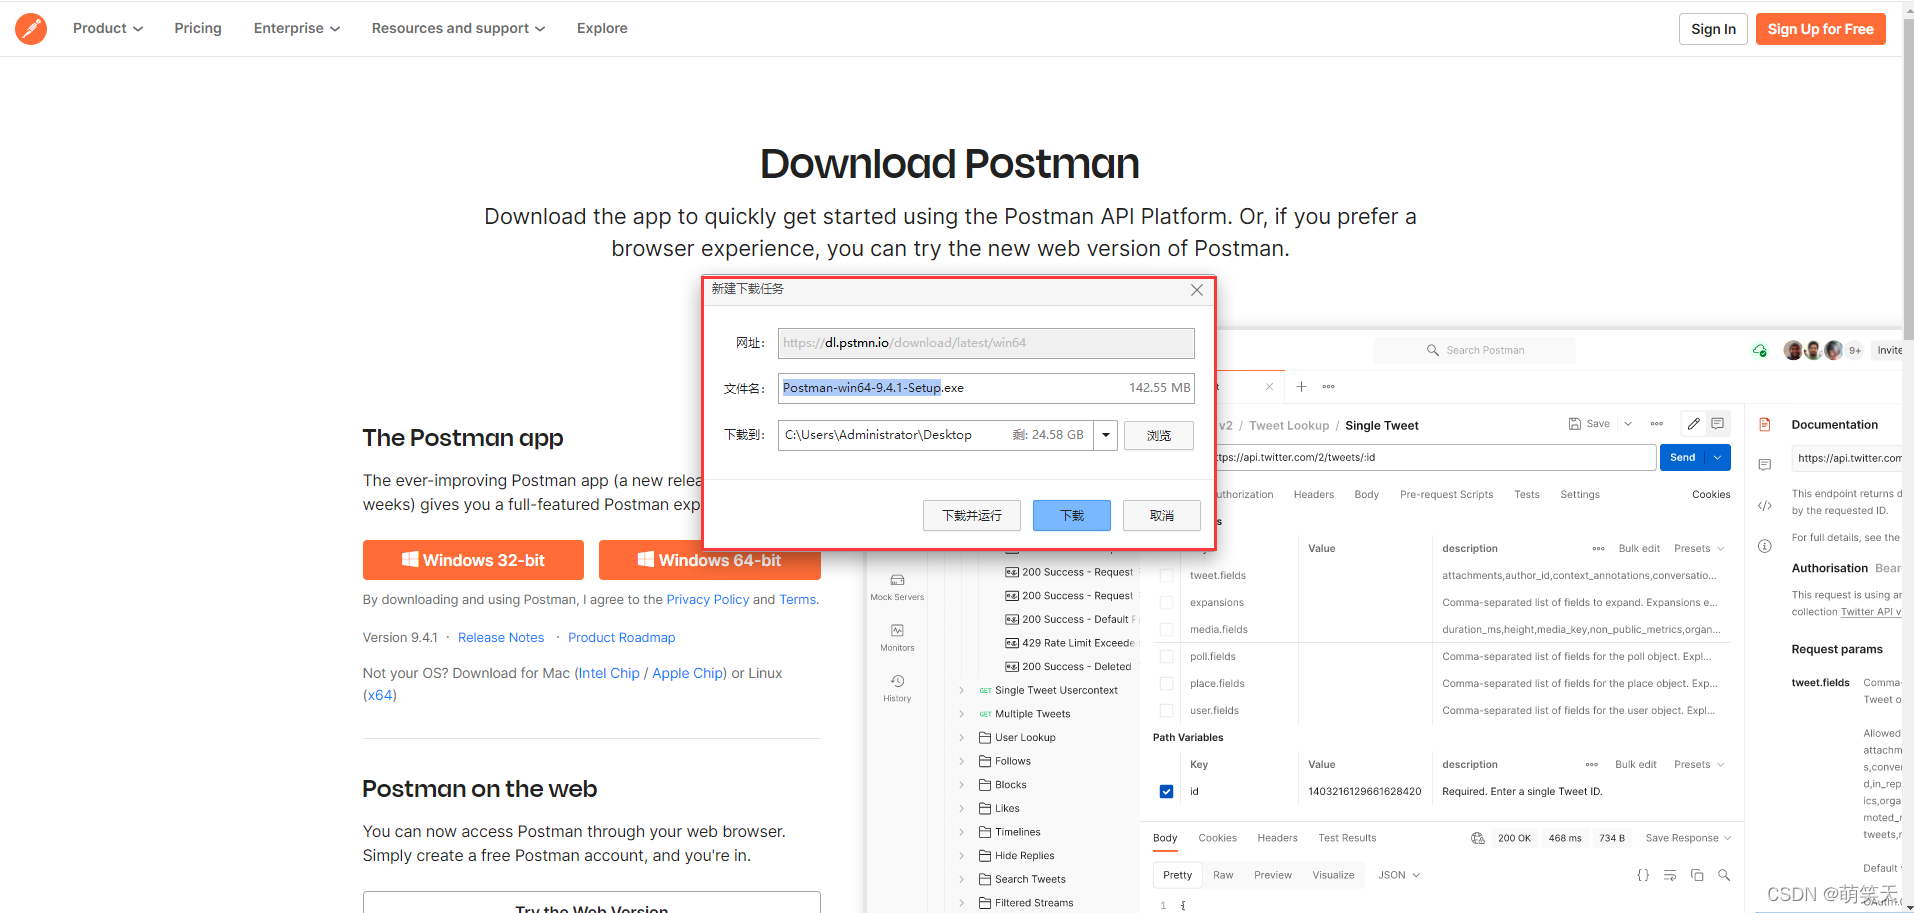The image size is (1914, 913).
Task: Click the 下载并运行 download and run button
Action: tap(972, 515)
